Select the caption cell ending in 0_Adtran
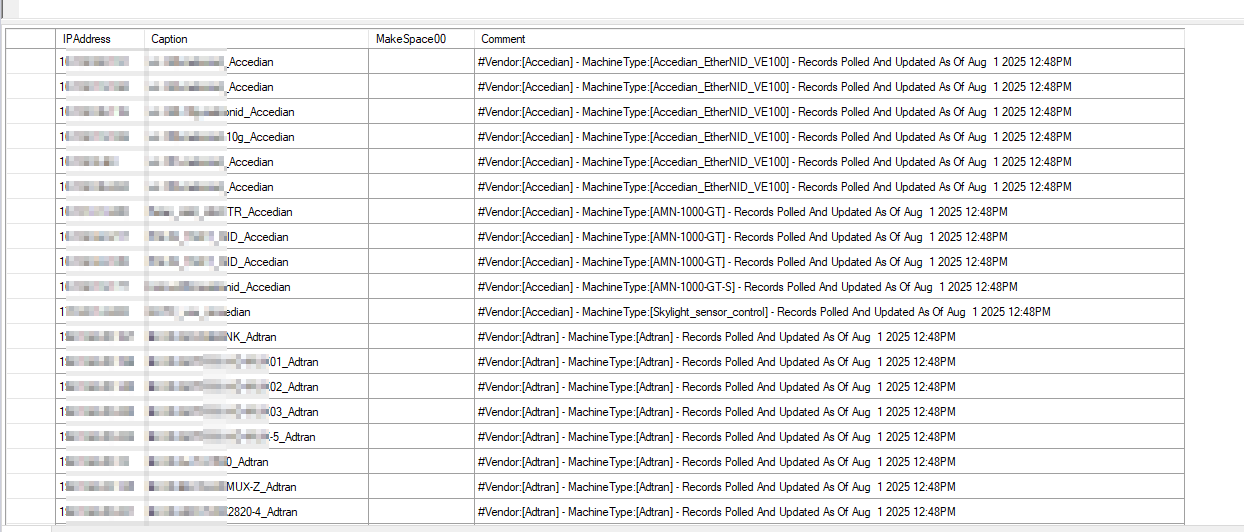The height and width of the screenshot is (532, 1244). click(x=256, y=462)
